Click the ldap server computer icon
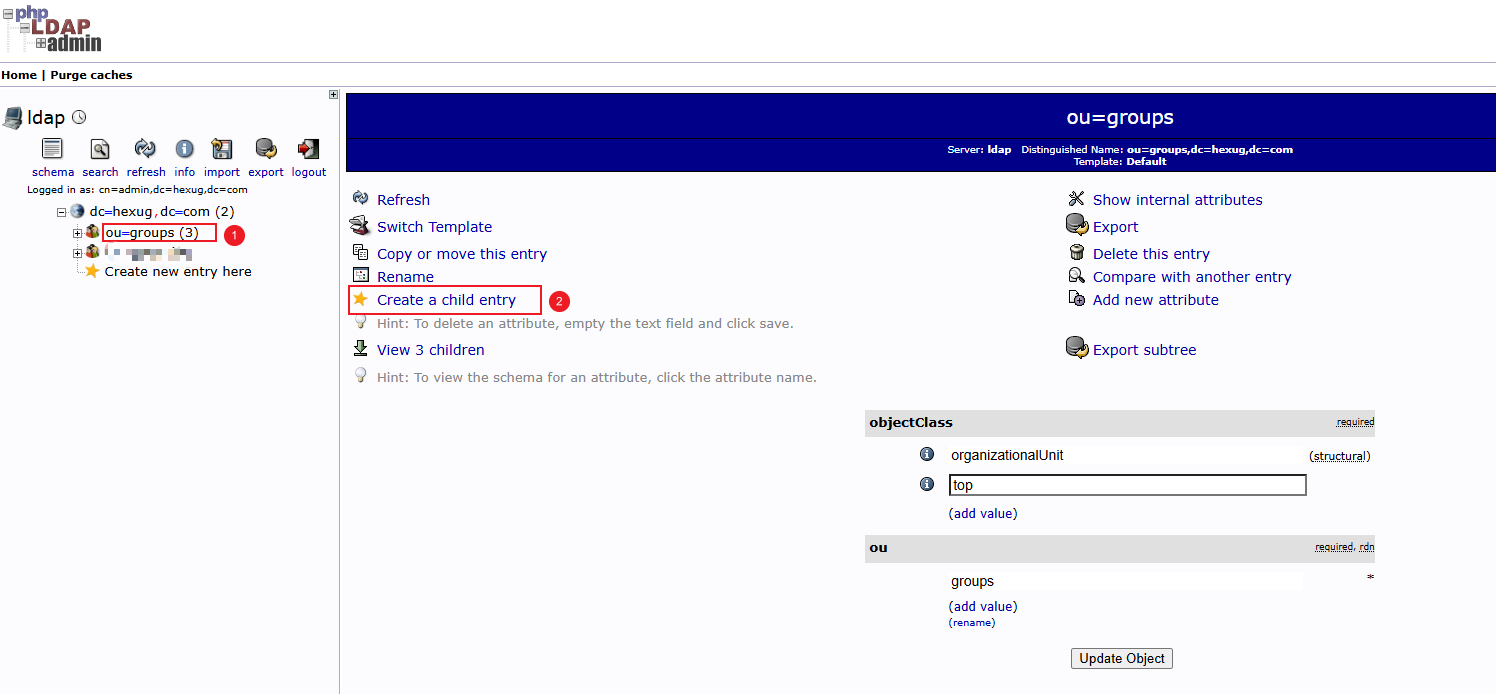This screenshot has height=696, width=1496. (x=13, y=118)
